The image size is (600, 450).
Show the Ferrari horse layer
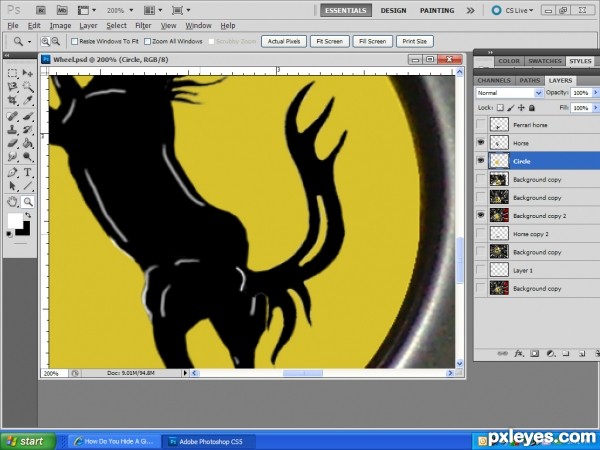pos(481,124)
